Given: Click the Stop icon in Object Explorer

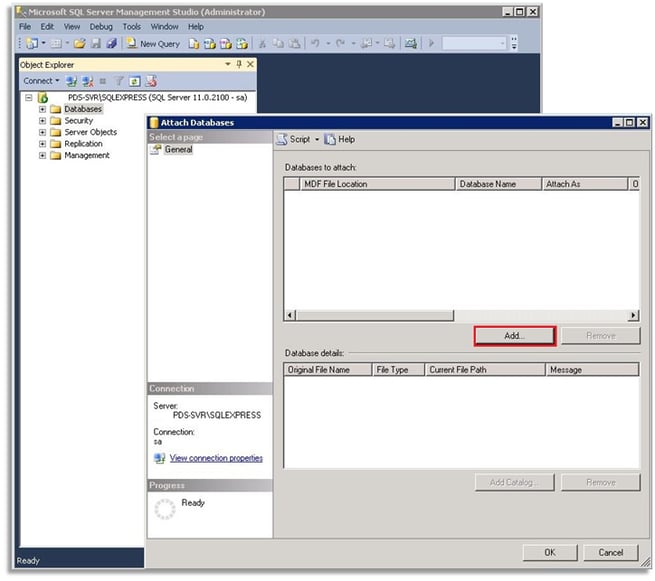Looking at the screenshot, I should (x=103, y=81).
